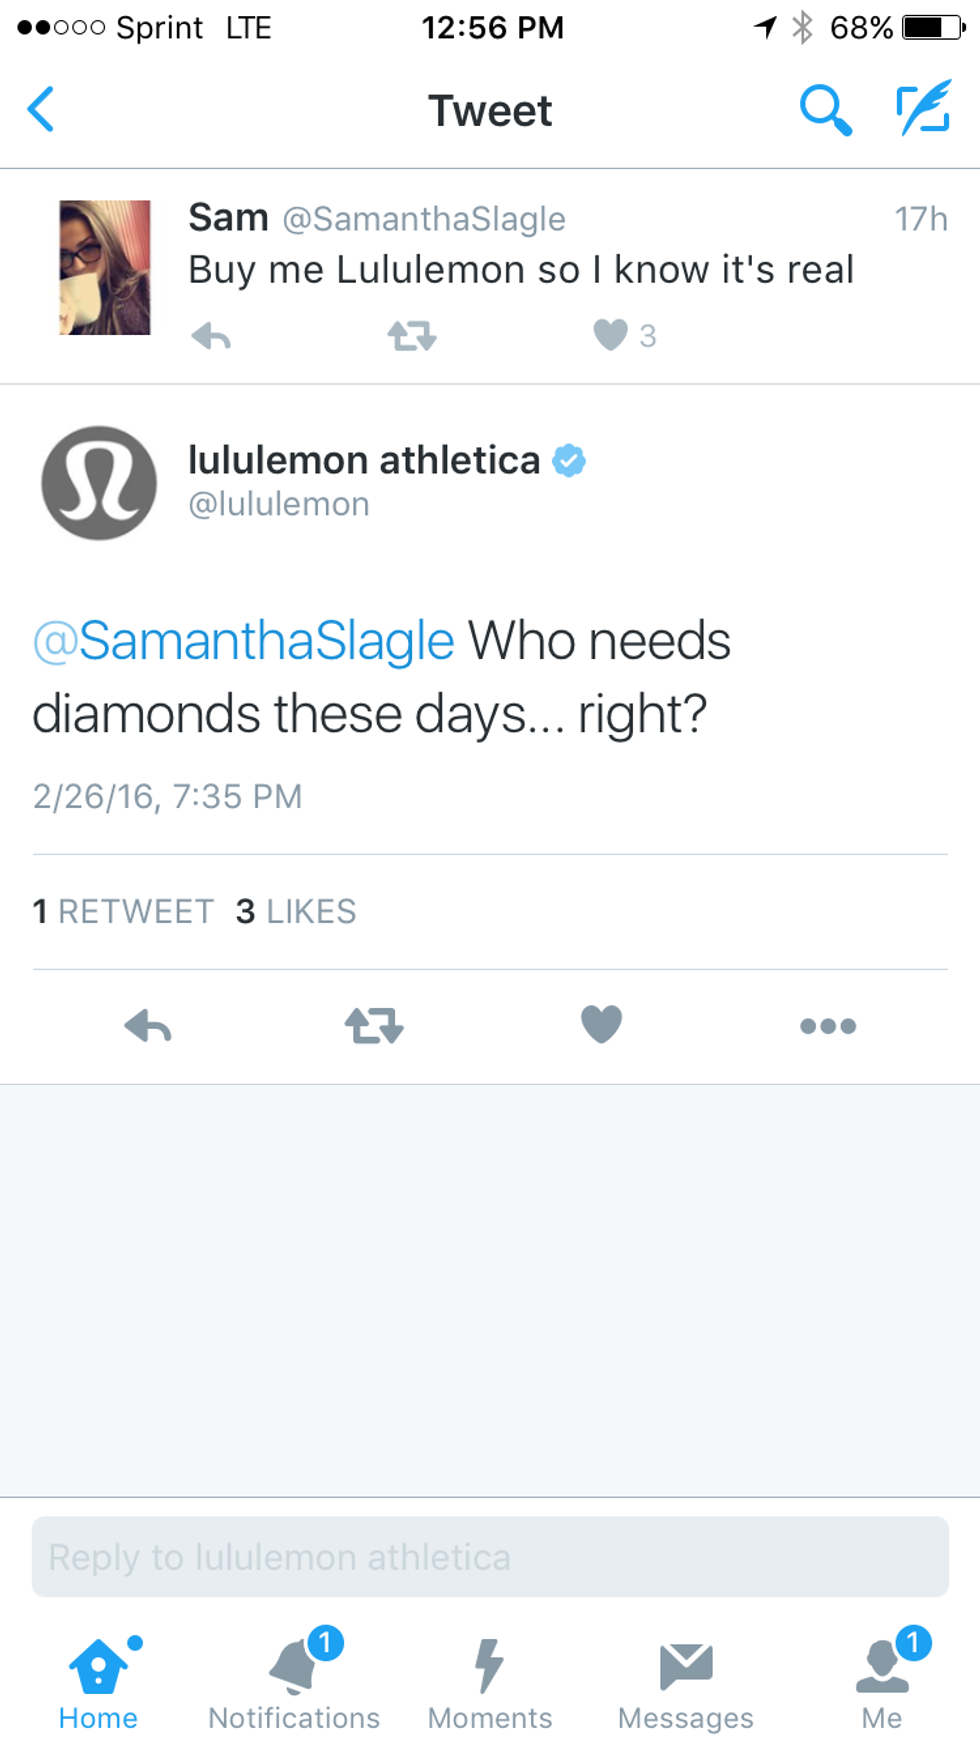Retweet Sam's tweet
The height and width of the screenshot is (1743, 980).
pos(411,336)
